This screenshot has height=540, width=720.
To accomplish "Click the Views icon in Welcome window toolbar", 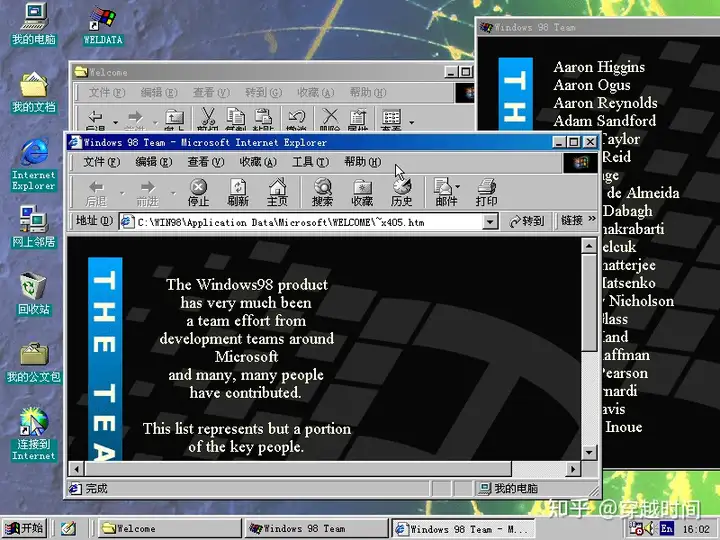I will click(x=391, y=119).
